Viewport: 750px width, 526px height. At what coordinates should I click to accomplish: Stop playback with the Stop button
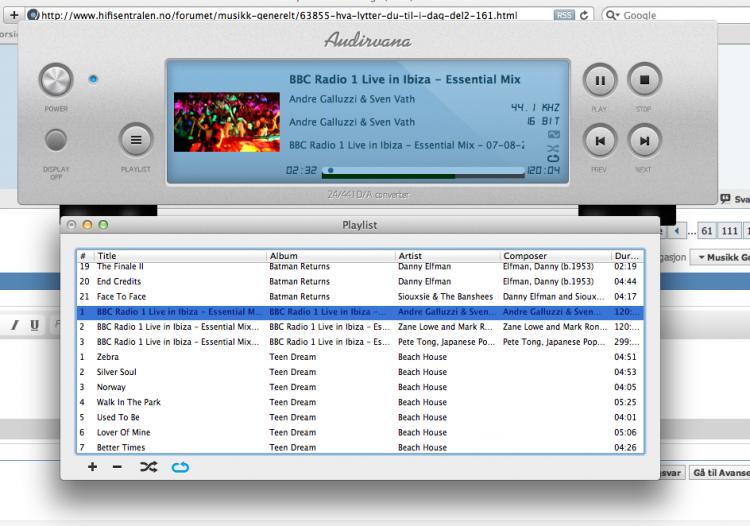(644, 80)
